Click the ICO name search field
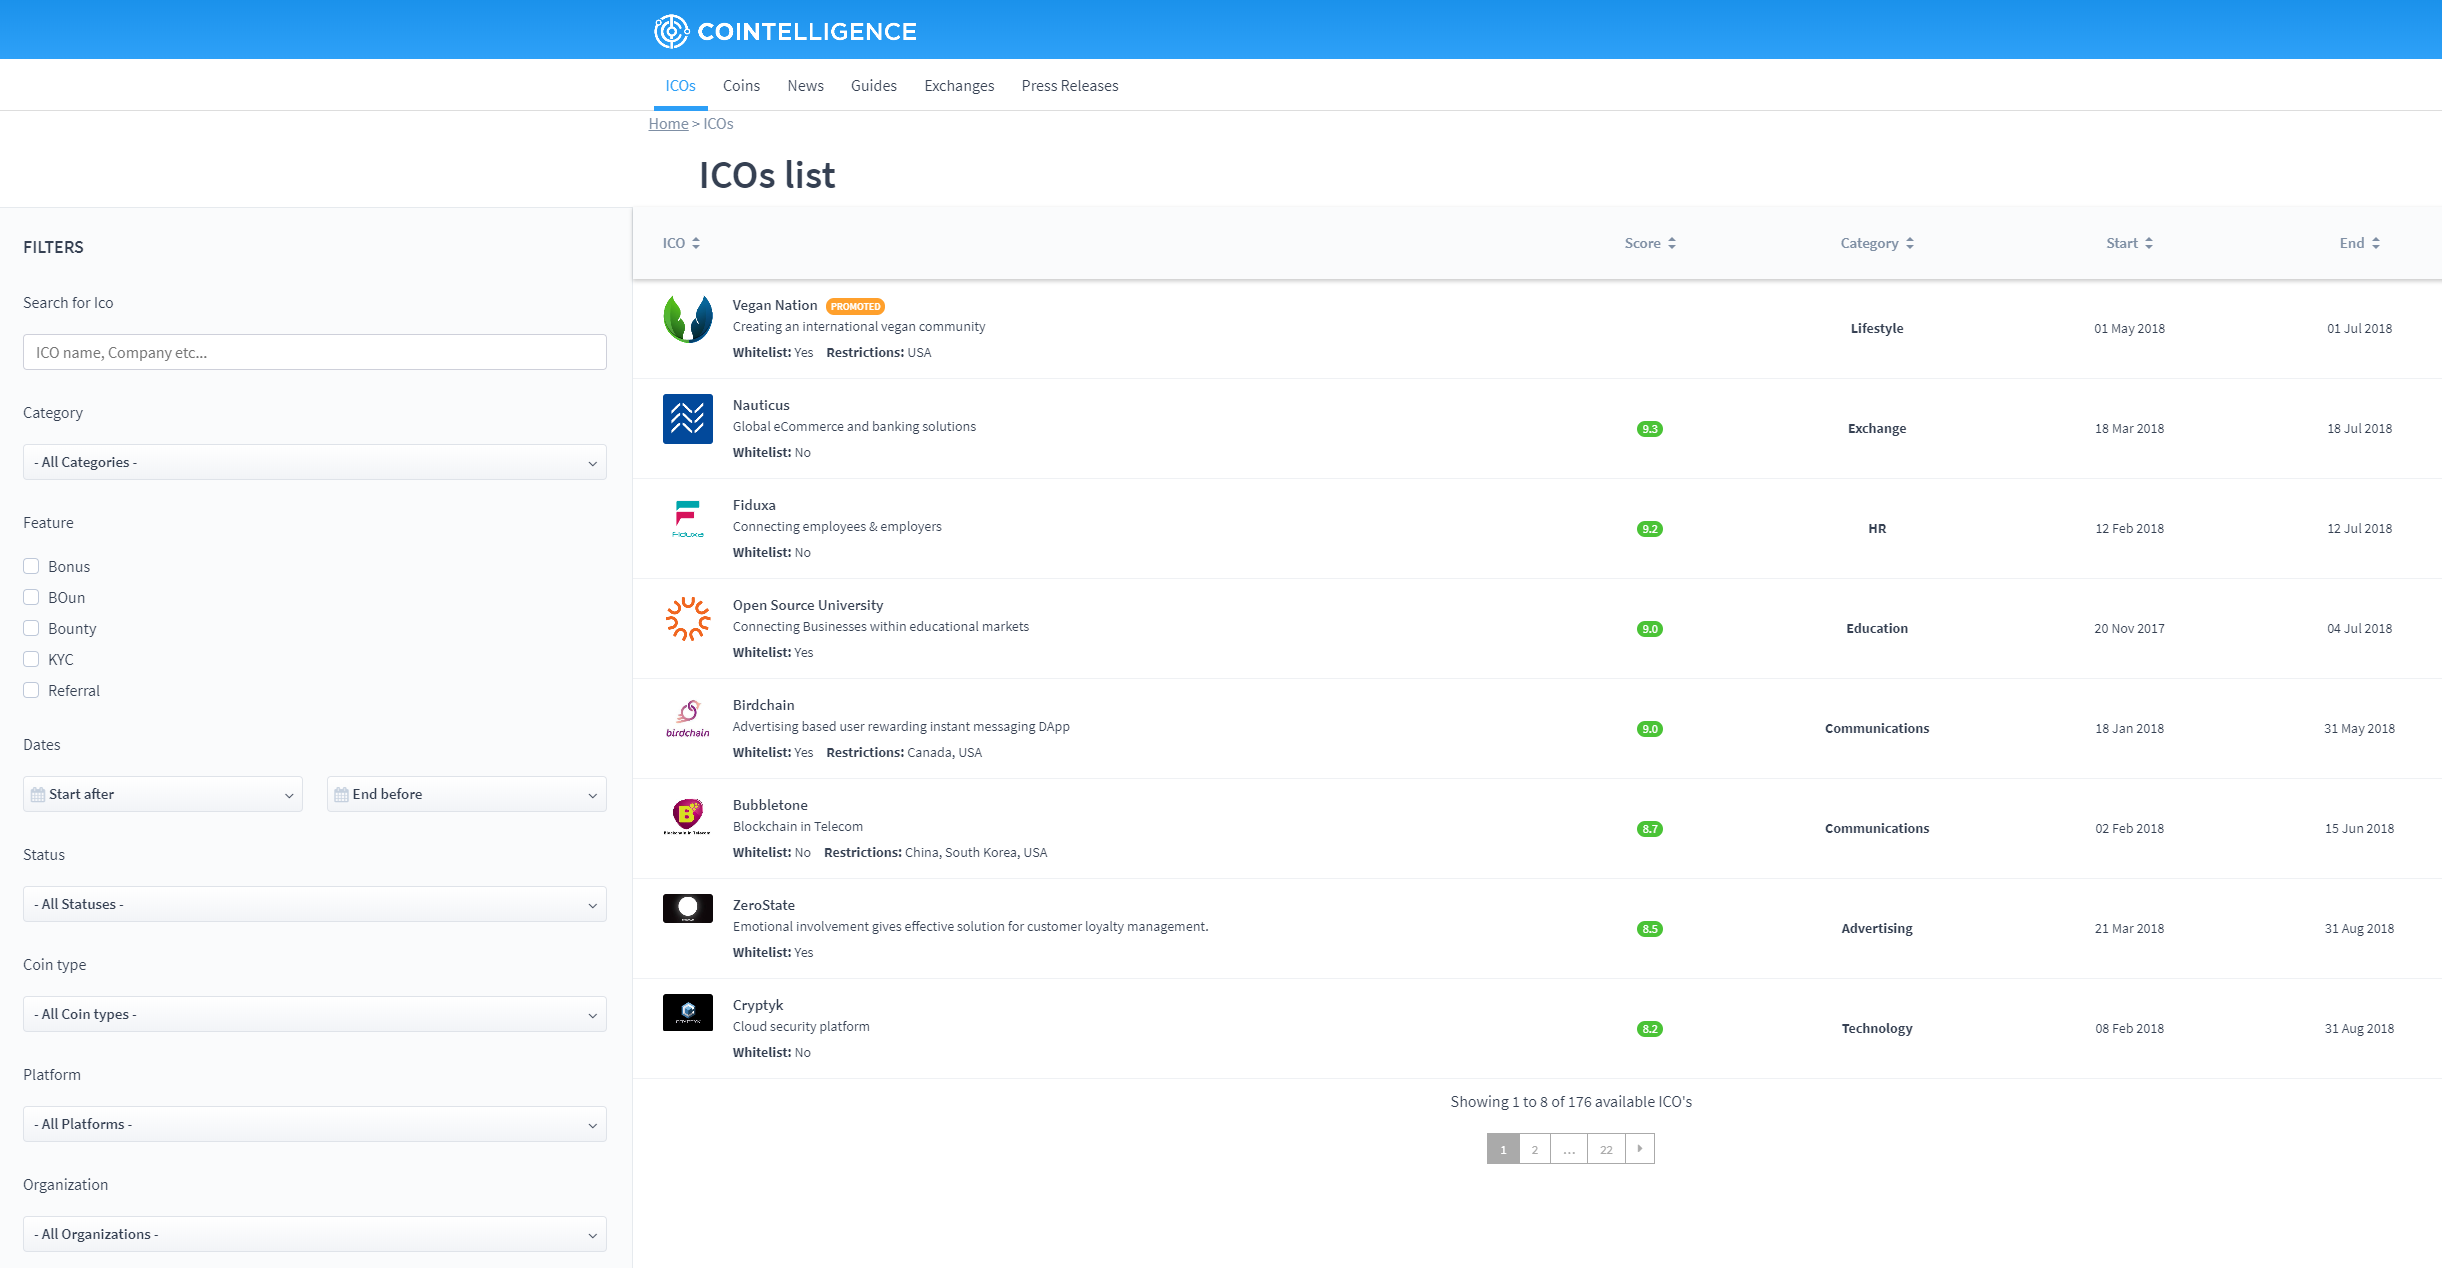Viewport: 2442px width, 1268px height. pos(314,352)
